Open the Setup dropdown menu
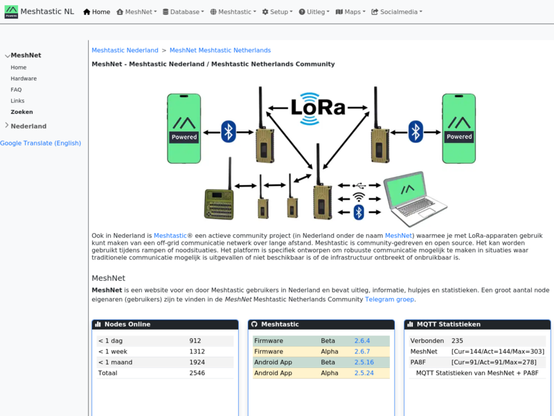 (277, 12)
